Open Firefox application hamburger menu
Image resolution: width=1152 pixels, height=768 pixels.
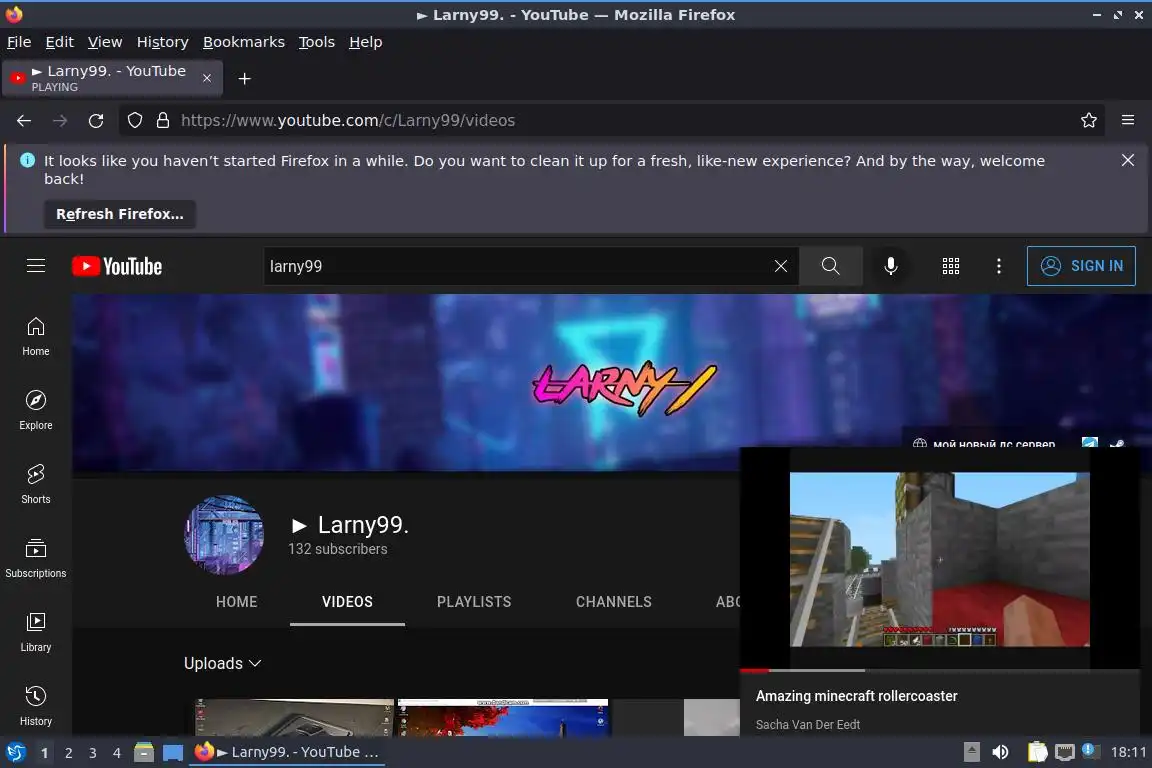(x=1128, y=120)
